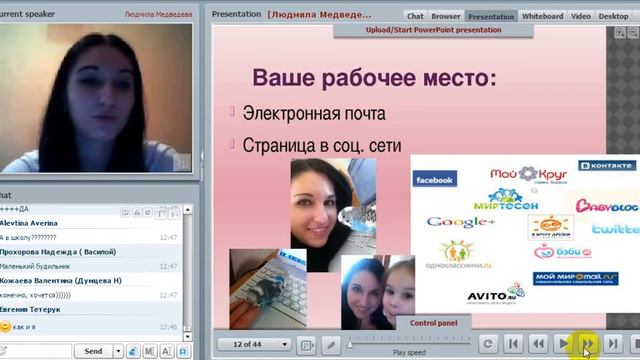Click the Google+ logo on slide
The height and width of the screenshot is (360, 640).
pos(461,222)
